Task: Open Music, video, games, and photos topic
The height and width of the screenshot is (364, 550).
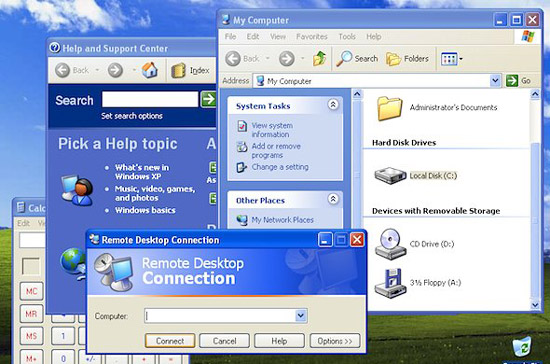Action: click(155, 193)
